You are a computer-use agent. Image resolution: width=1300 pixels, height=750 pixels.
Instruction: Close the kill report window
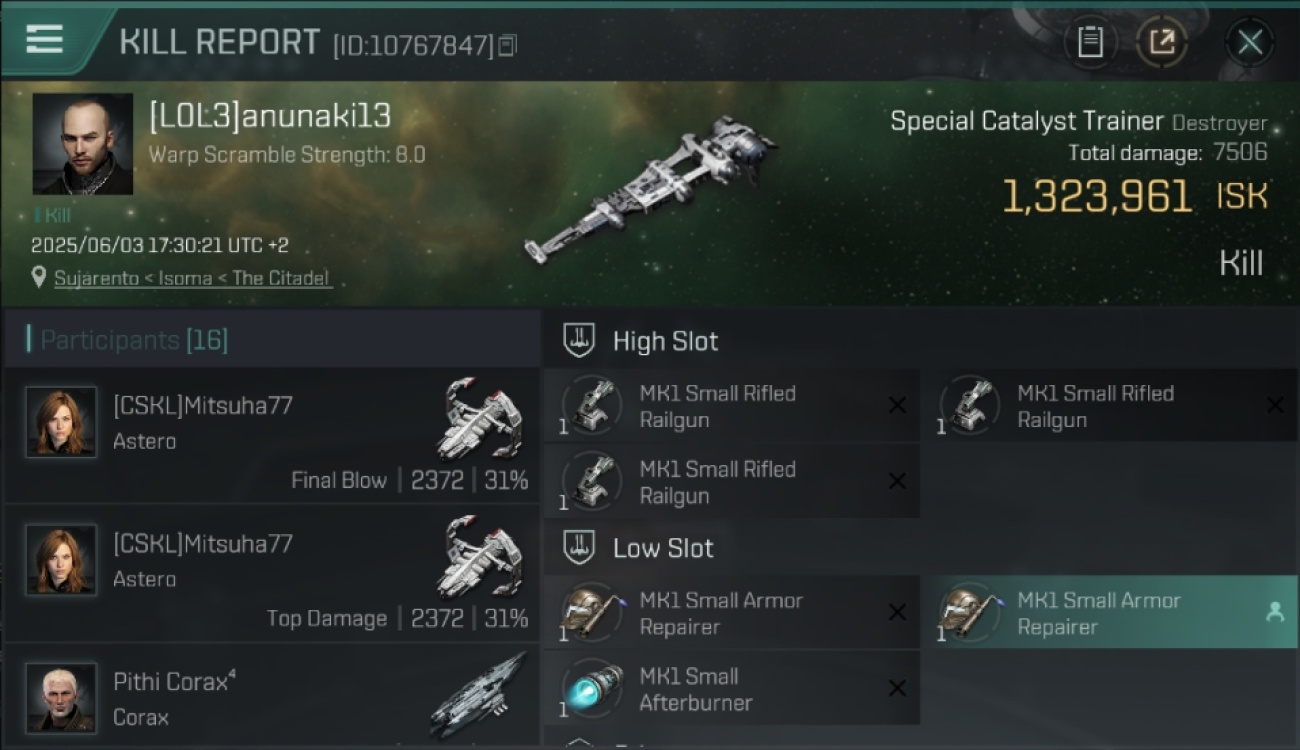[1250, 42]
